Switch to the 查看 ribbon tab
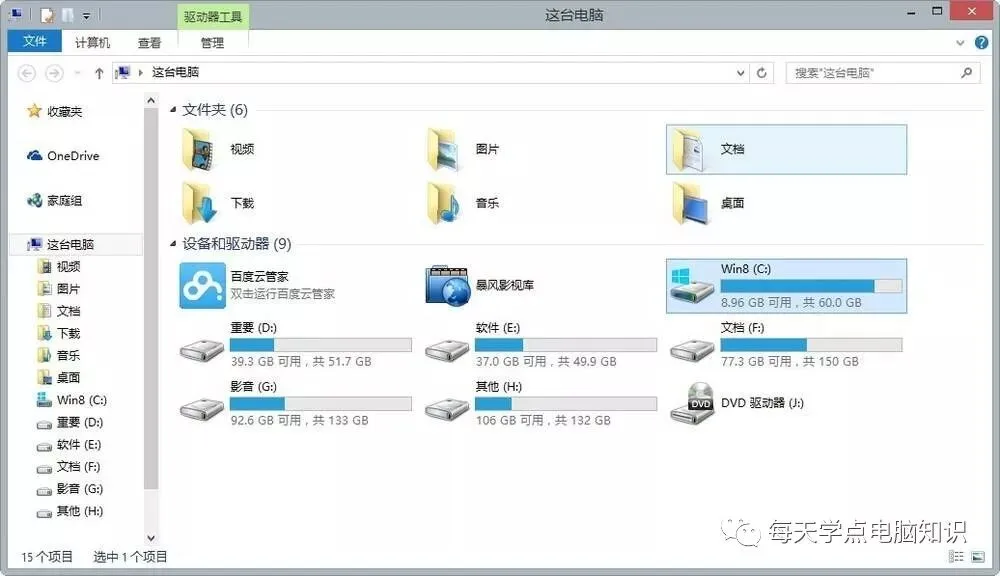The image size is (1000, 576). pyautogui.click(x=150, y=42)
